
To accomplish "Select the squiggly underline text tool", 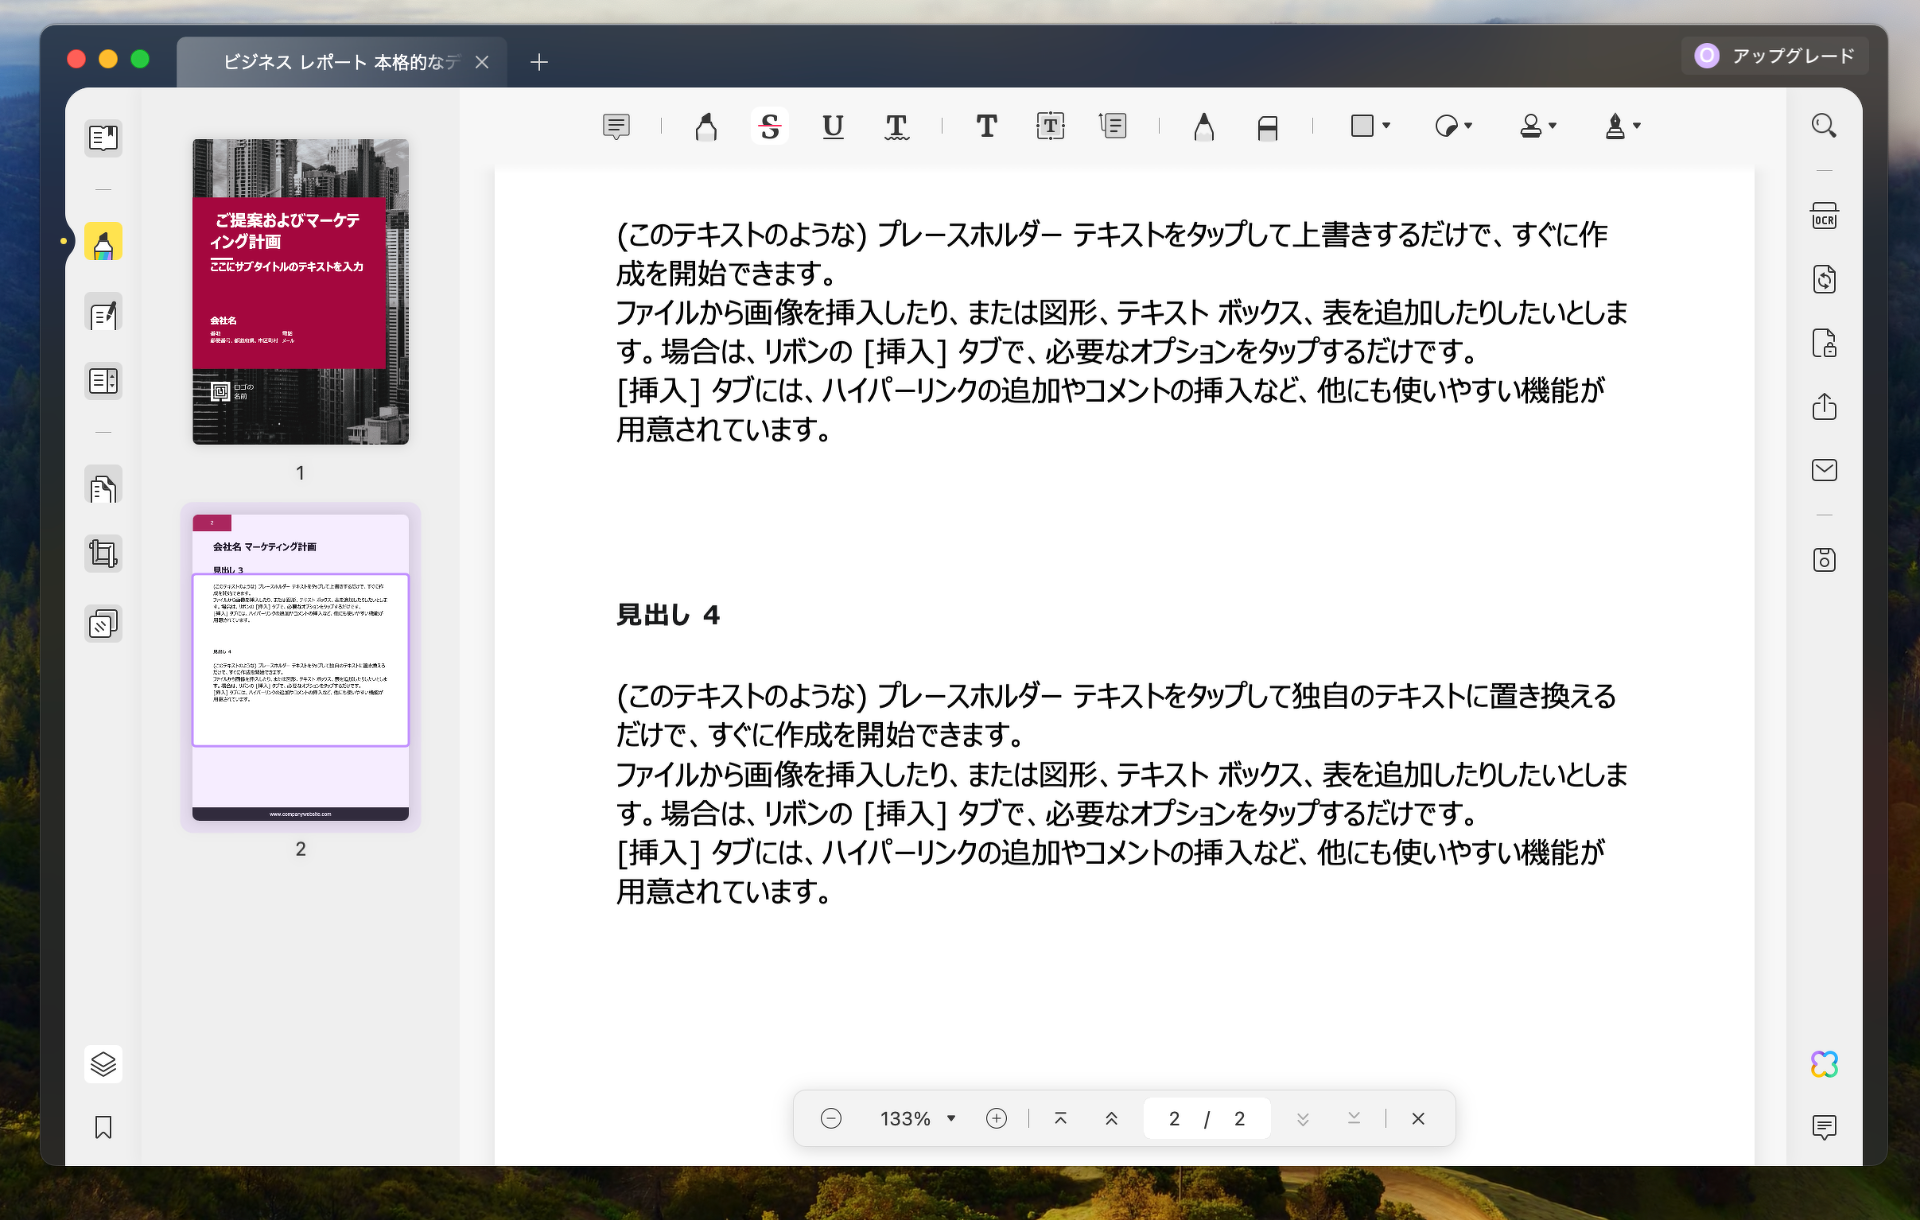I will [x=896, y=126].
